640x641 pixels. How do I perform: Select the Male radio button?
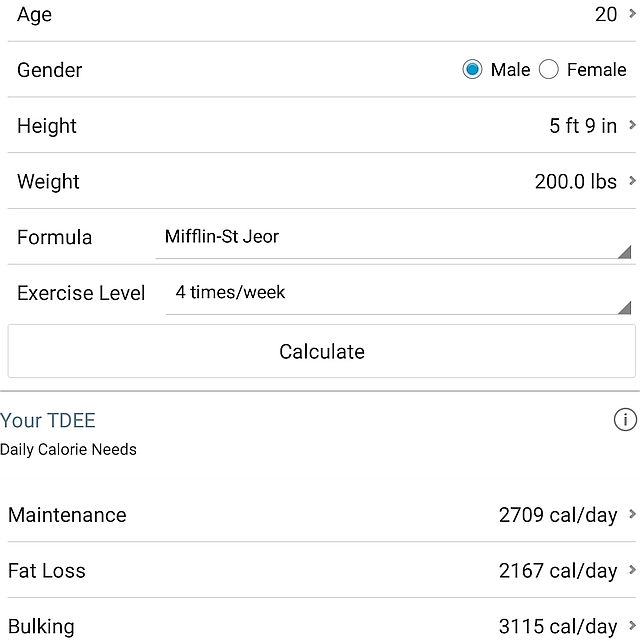tap(472, 69)
